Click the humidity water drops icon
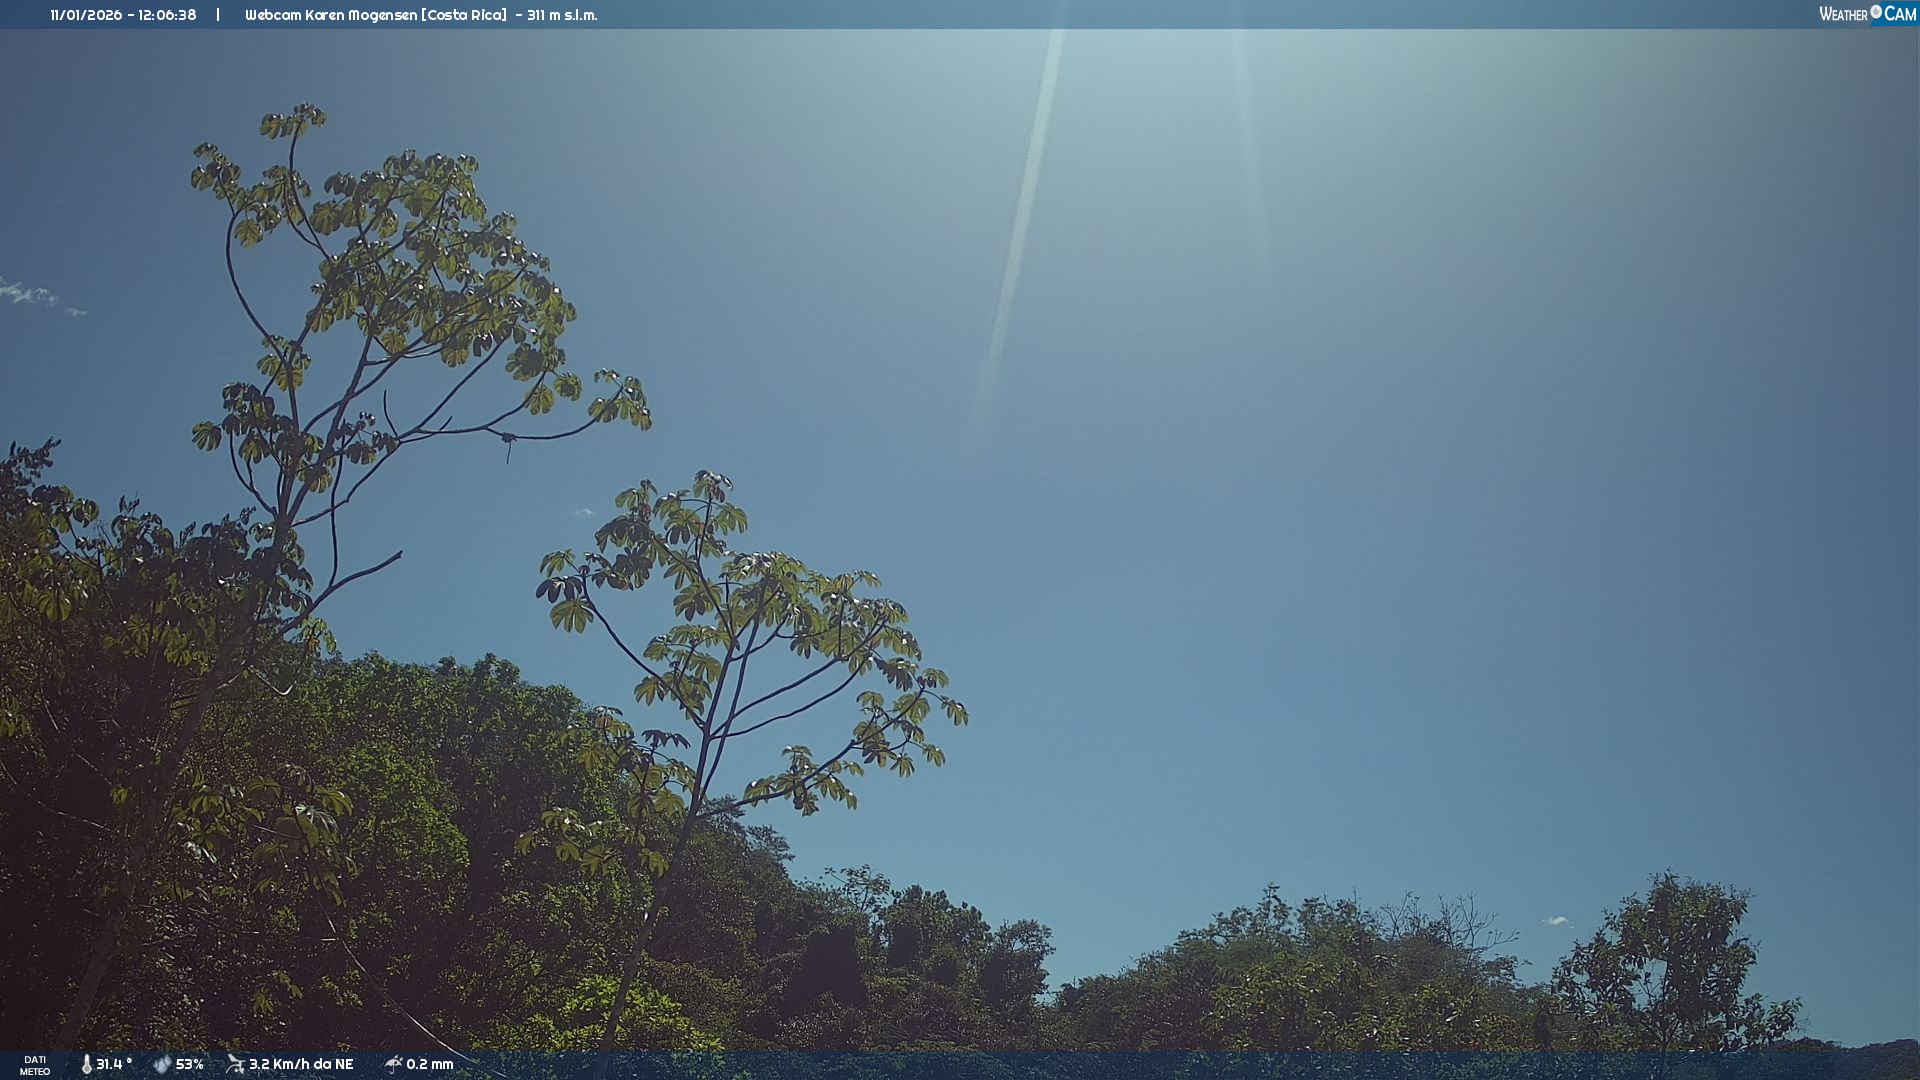 coord(162,1064)
